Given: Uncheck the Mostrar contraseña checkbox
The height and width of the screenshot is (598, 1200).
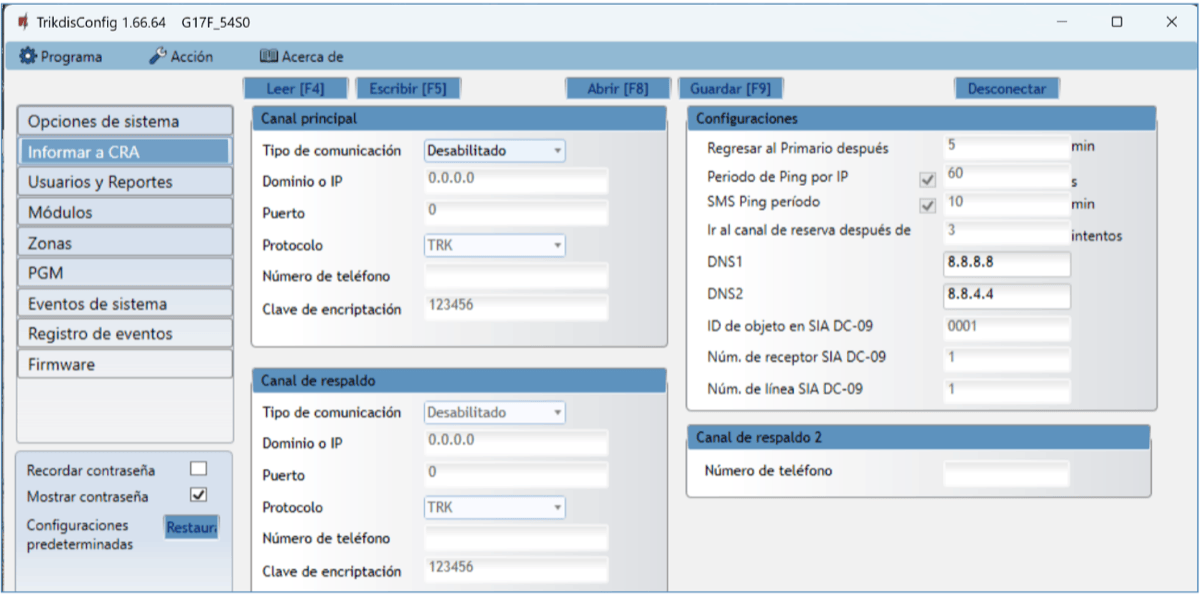Looking at the screenshot, I should [198, 495].
